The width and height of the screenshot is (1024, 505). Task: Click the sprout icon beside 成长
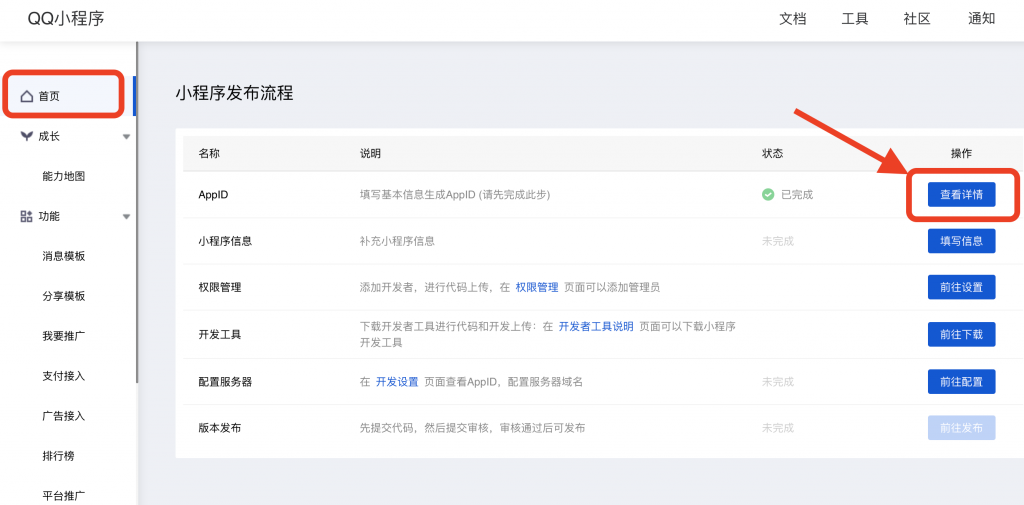27,136
